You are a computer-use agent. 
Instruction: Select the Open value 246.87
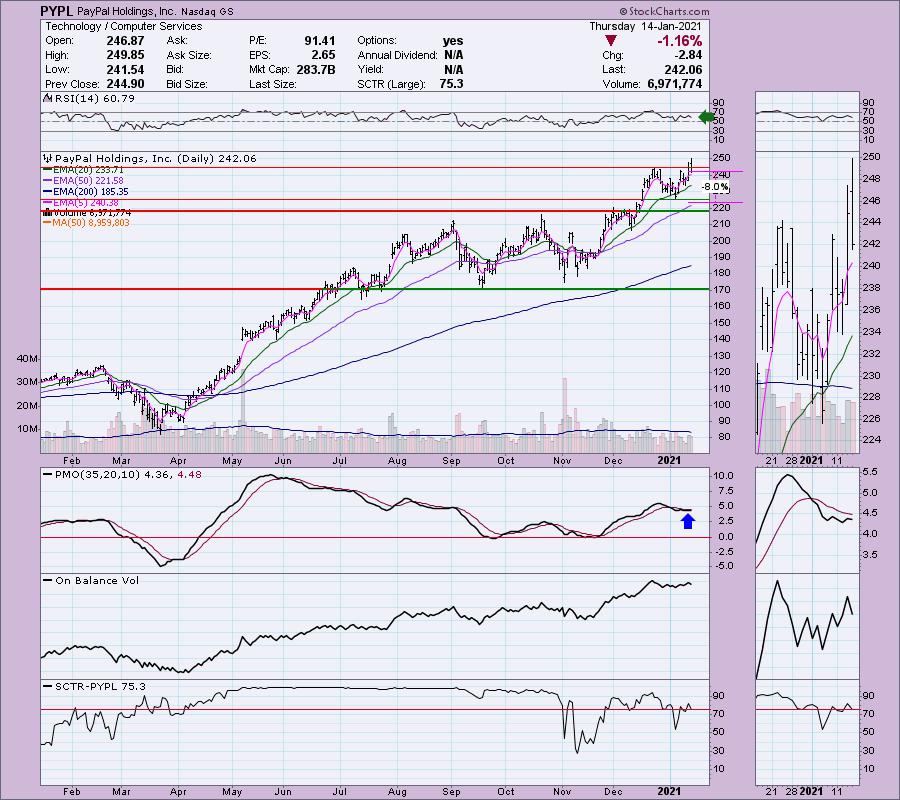pyautogui.click(x=125, y=41)
